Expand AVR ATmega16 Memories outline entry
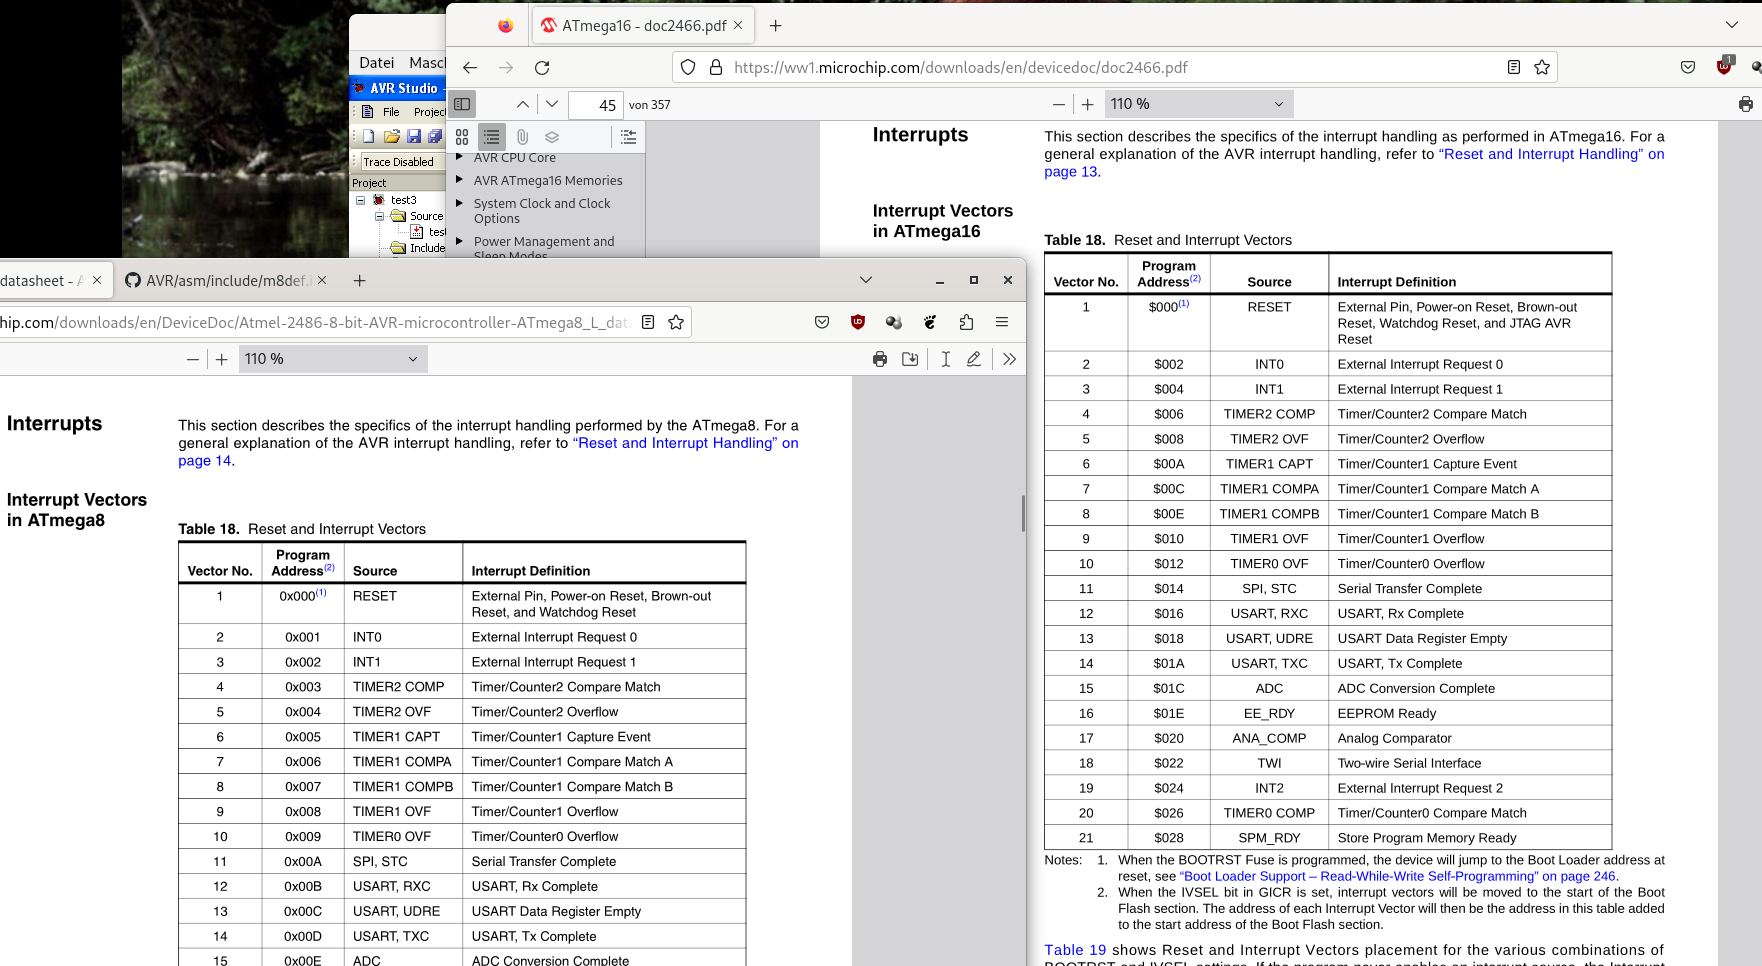 (460, 180)
